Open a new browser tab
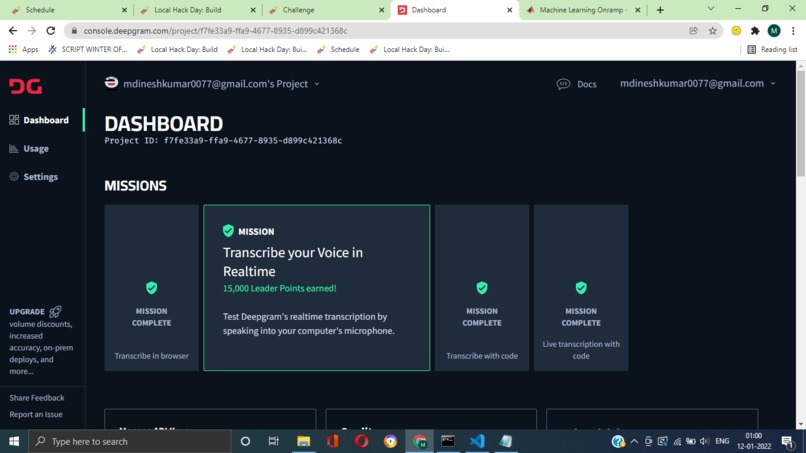806x453 pixels. [x=660, y=10]
